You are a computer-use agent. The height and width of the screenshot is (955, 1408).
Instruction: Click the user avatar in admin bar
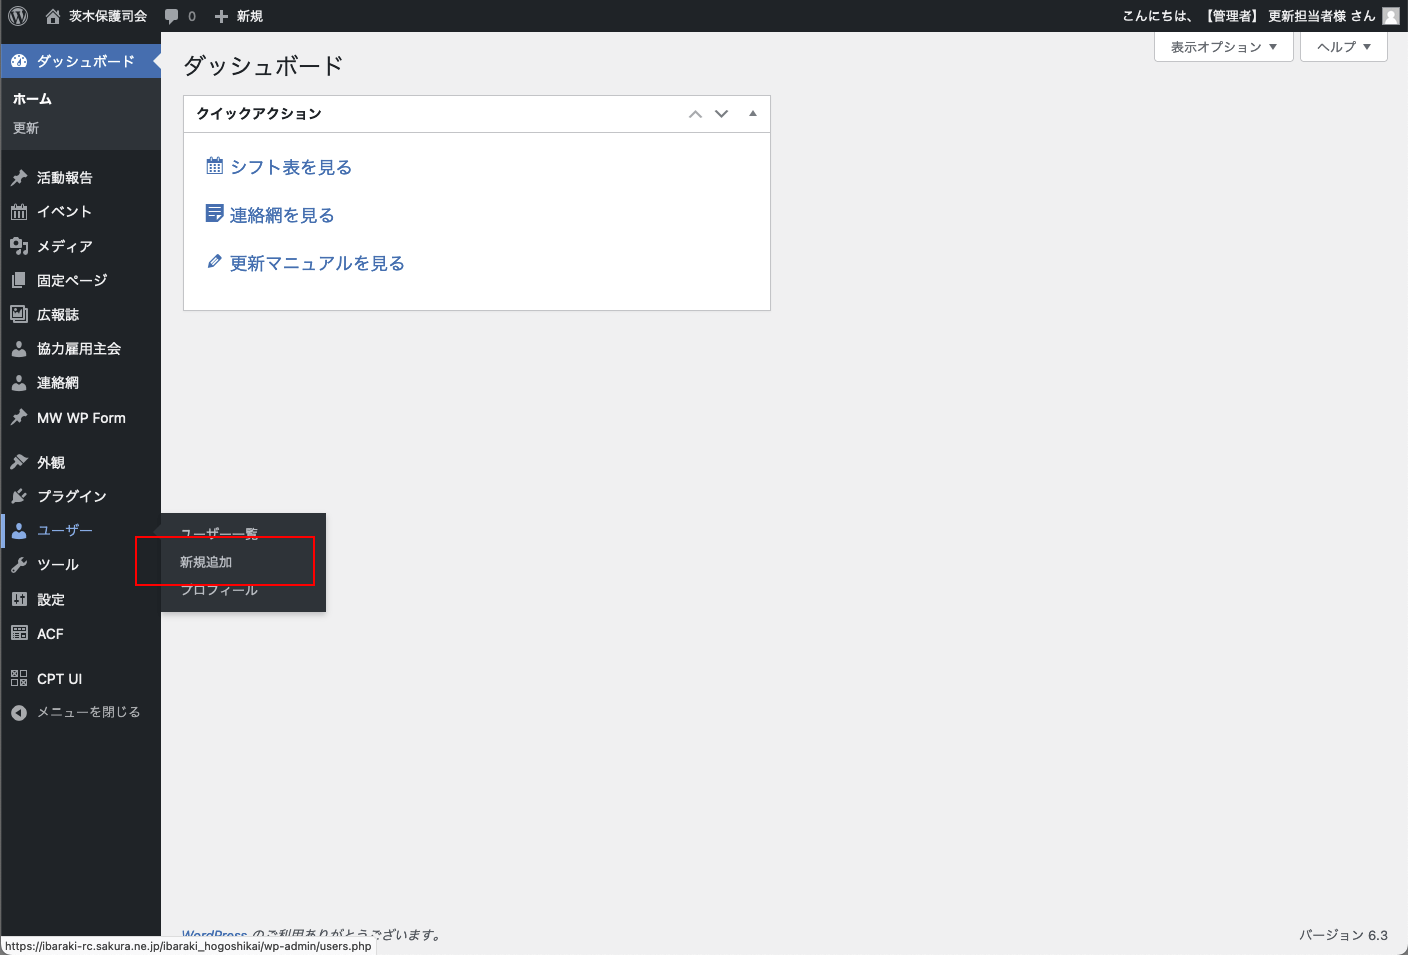point(1390,16)
